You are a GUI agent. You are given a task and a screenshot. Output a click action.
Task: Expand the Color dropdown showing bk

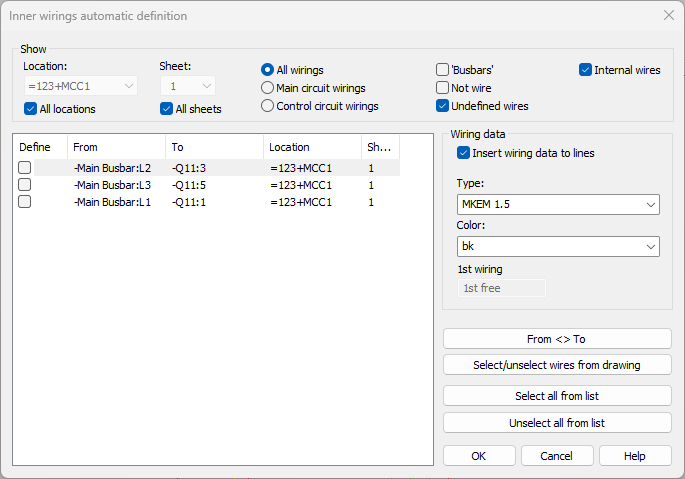pos(557,246)
